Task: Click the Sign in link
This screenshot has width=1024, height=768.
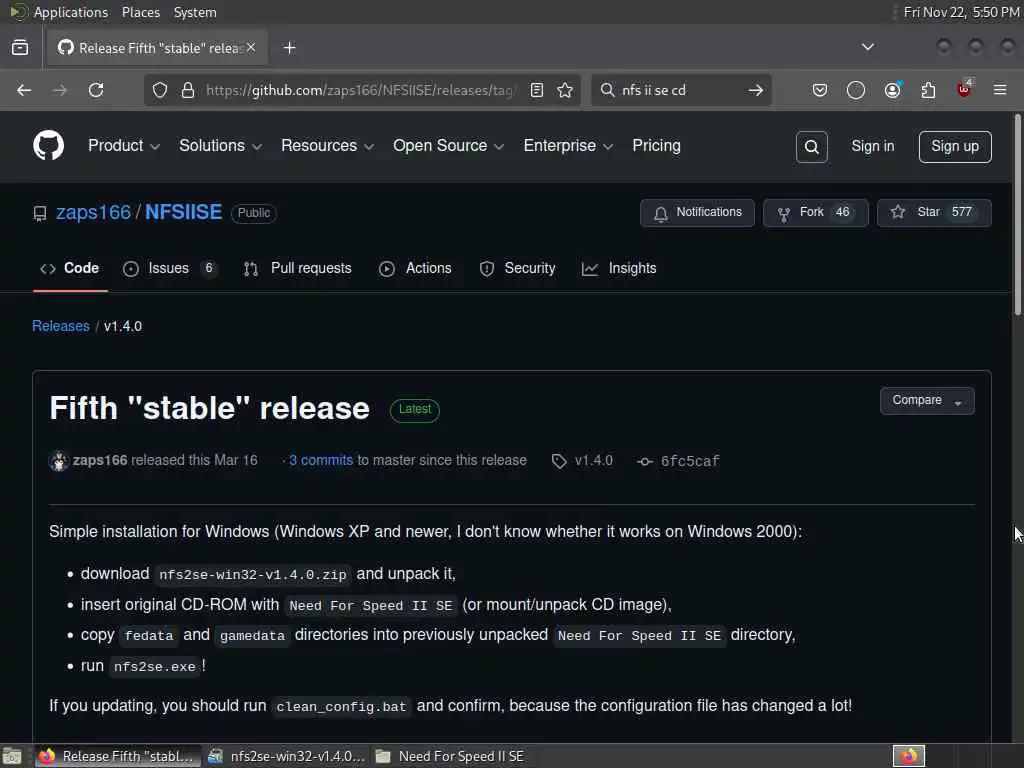Action: 872,146
